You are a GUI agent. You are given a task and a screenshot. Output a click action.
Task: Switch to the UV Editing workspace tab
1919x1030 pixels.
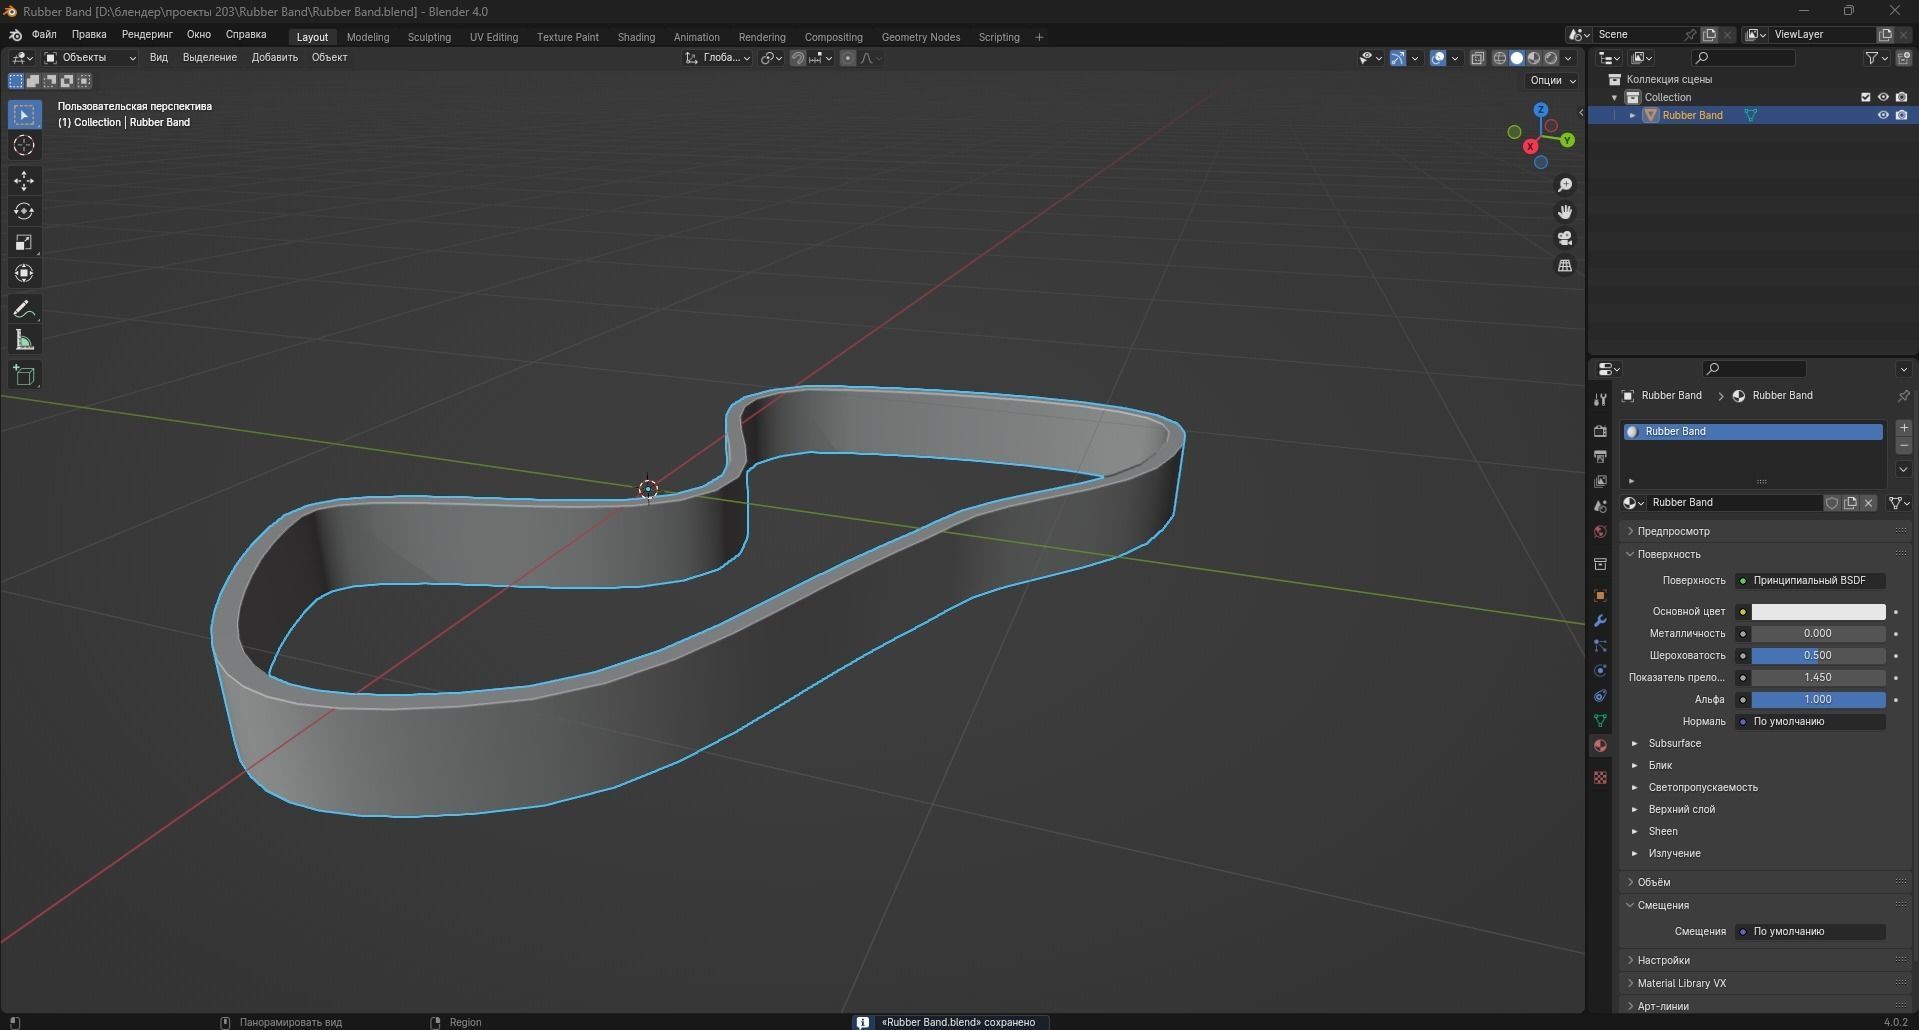tap(494, 37)
